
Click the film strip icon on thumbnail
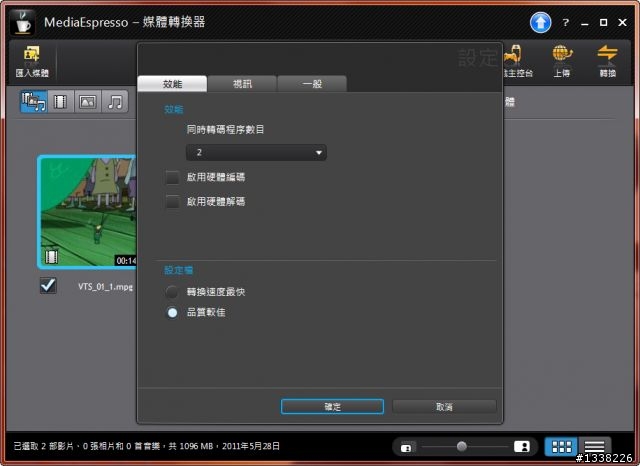click(51, 256)
